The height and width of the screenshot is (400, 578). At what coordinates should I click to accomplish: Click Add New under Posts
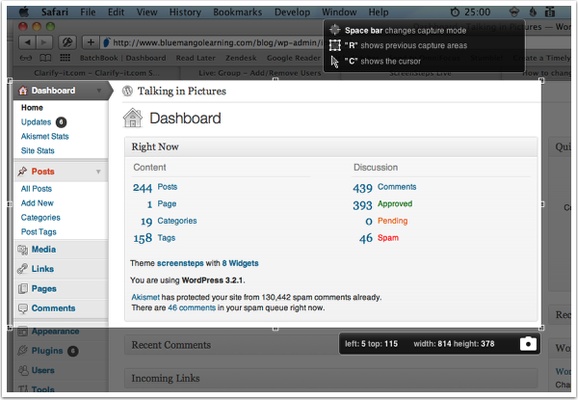pyautogui.click(x=37, y=203)
